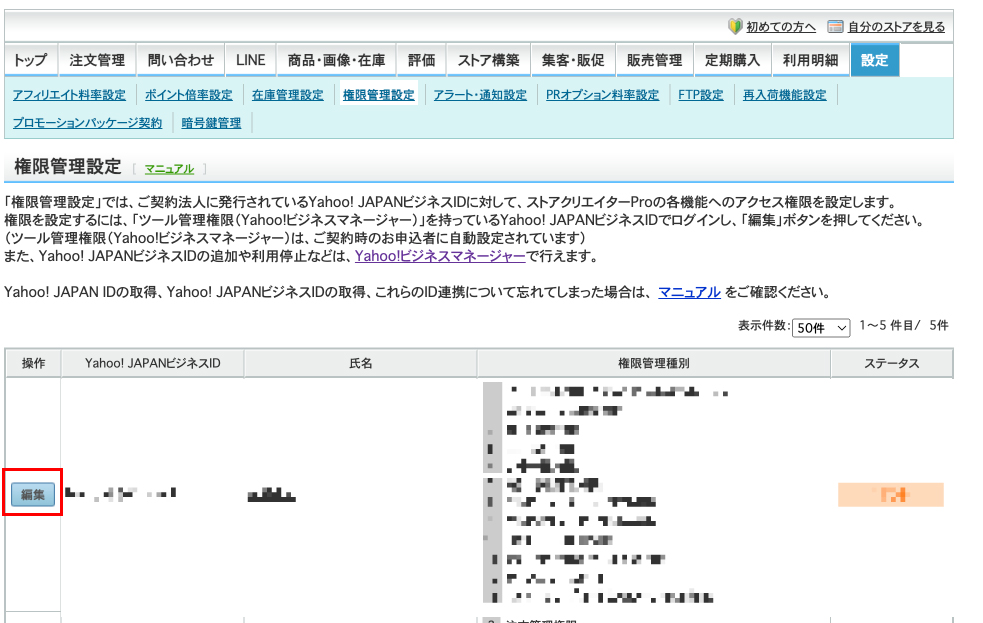Viewport: 983px width, 623px height.
Task: Open the ストア構築 tab
Action: coord(489,60)
